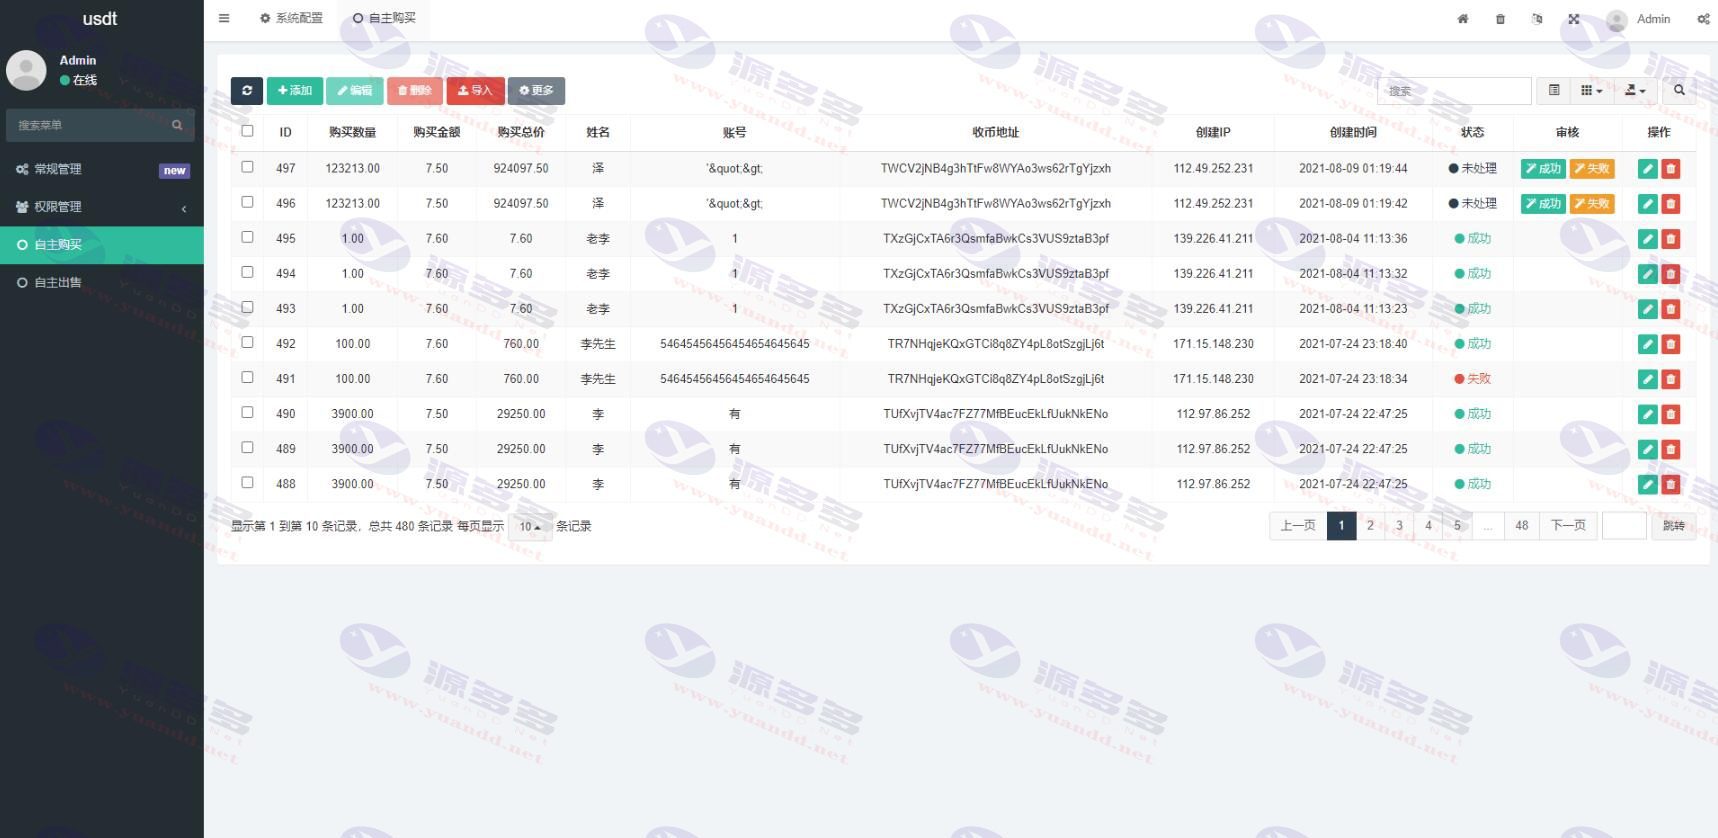The image size is (1718, 838).
Task: Click the 删除 toolbar button
Action: pyautogui.click(x=415, y=91)
